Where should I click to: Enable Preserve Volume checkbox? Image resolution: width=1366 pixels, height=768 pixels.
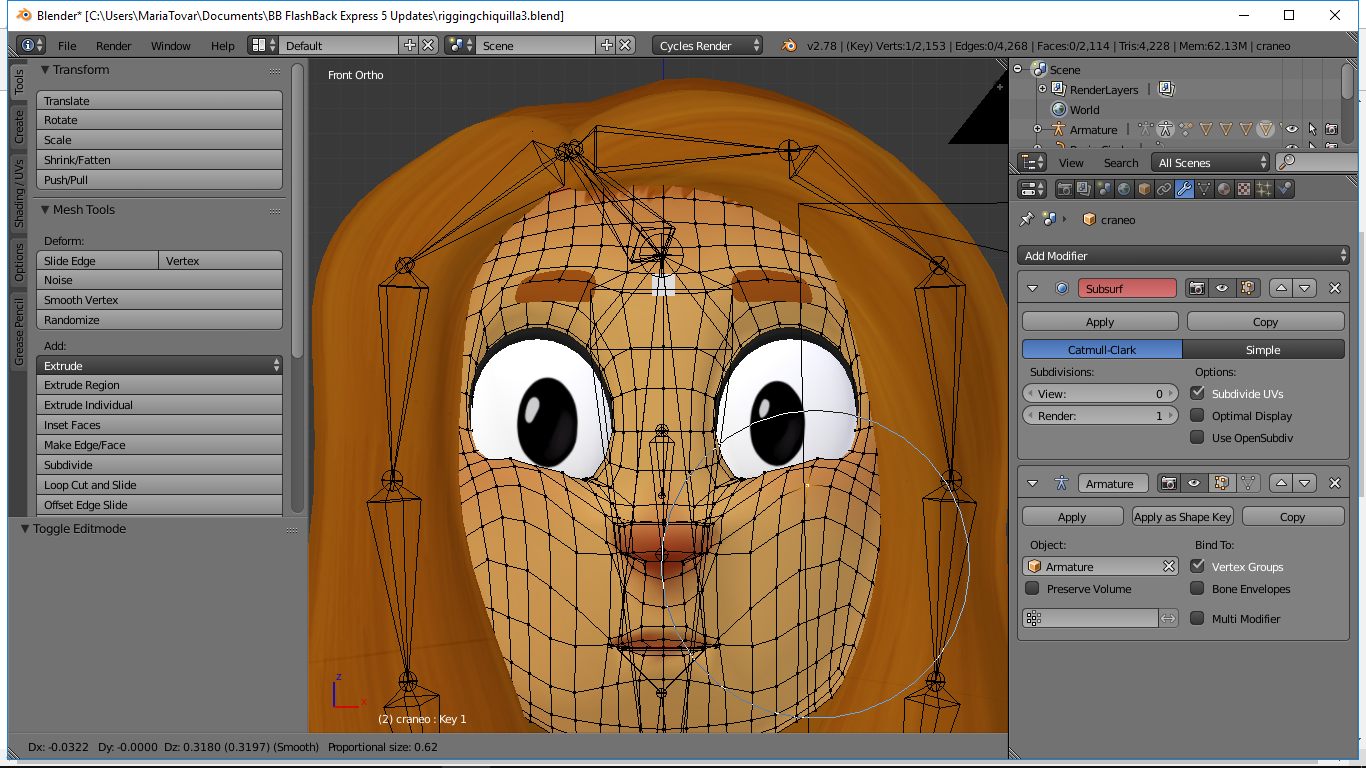(1032, 589)
